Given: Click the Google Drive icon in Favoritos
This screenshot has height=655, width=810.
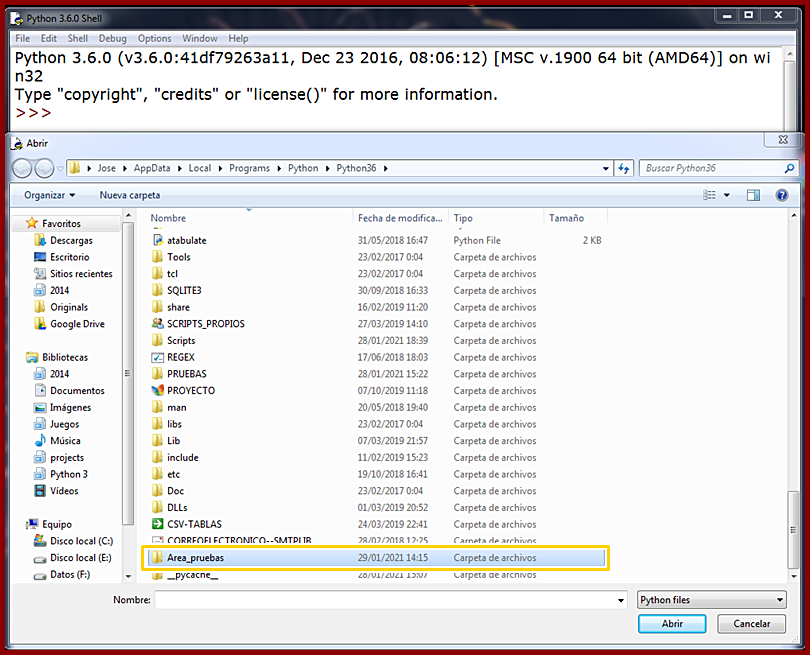Looking at the screenshot, I should tap(40, 324).
